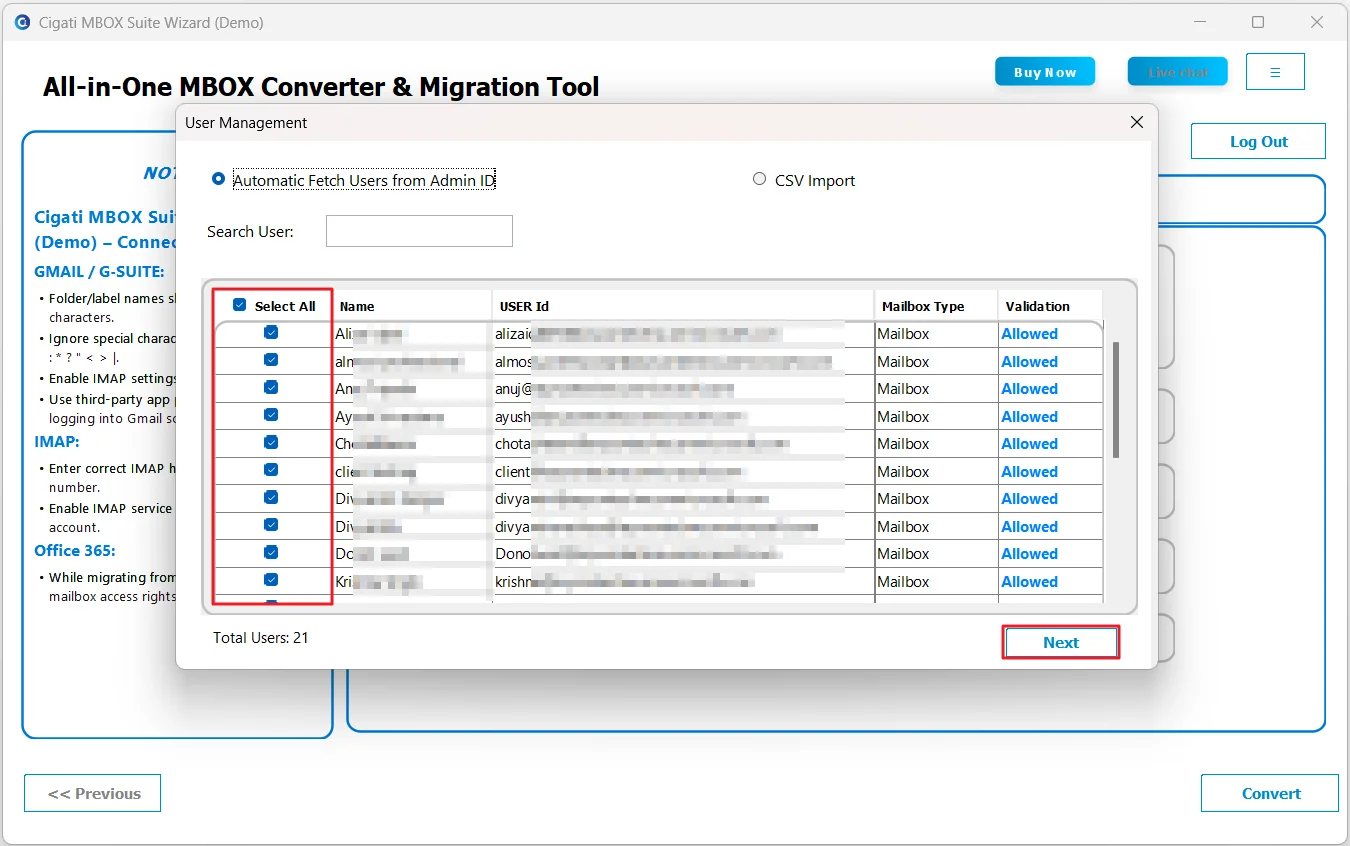
Task: Click Allowed status in the ayush row
Action: pos(1029,417)
